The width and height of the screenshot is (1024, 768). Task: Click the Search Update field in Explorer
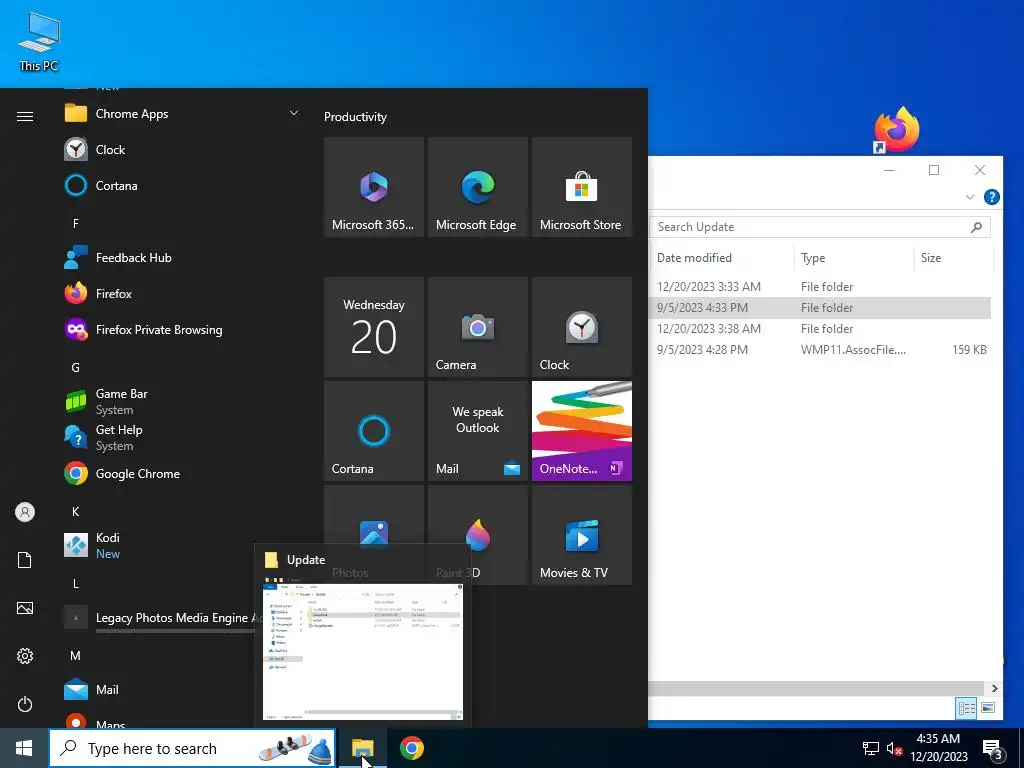tap(820, 227)
